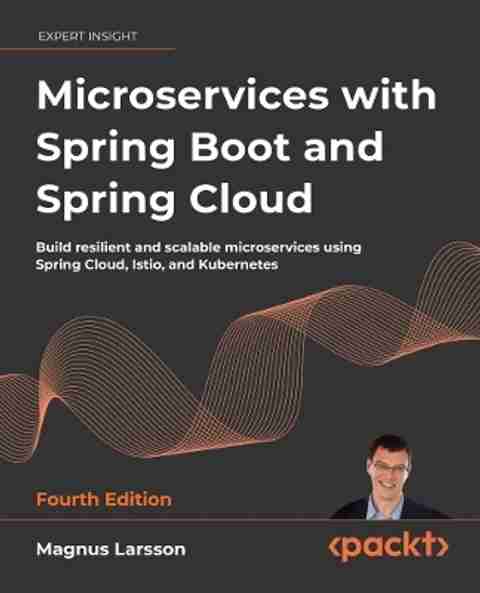Click the author name Magnus Larsson
Screen dimensions: 480x593
(x=111, y=550)
